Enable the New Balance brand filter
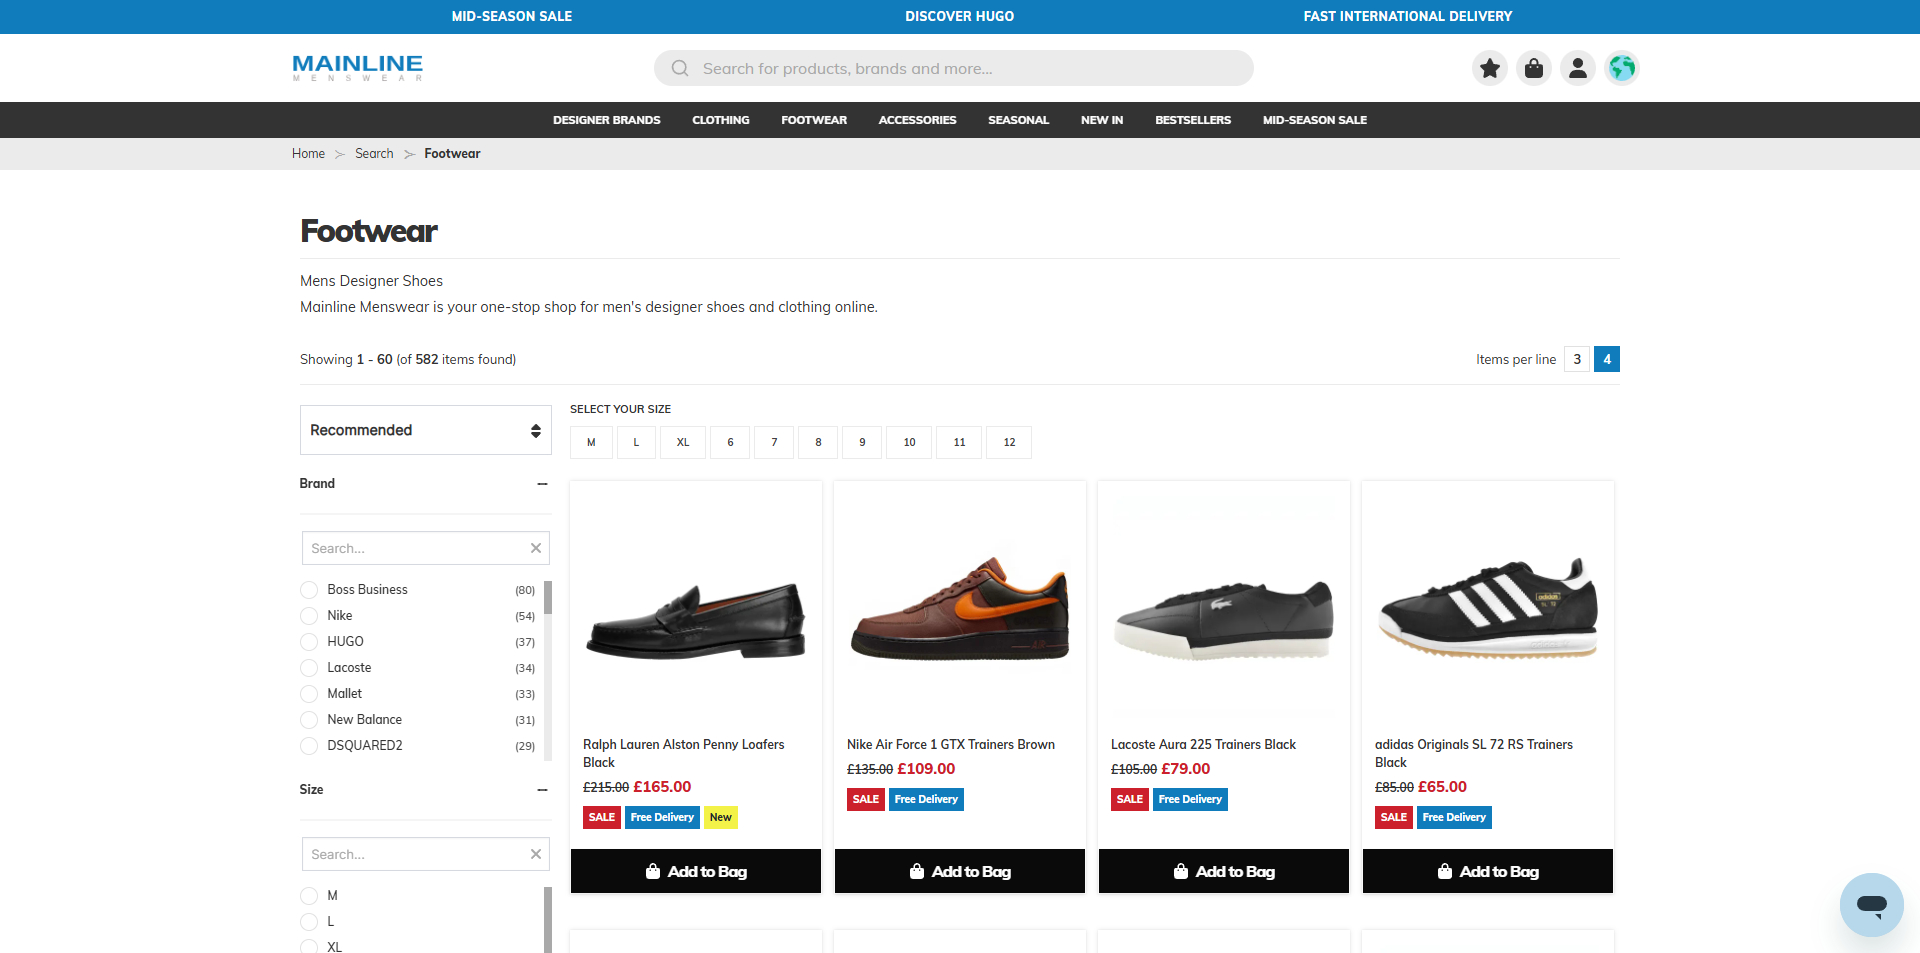The image size is (1920, 953). pos(309,720)
